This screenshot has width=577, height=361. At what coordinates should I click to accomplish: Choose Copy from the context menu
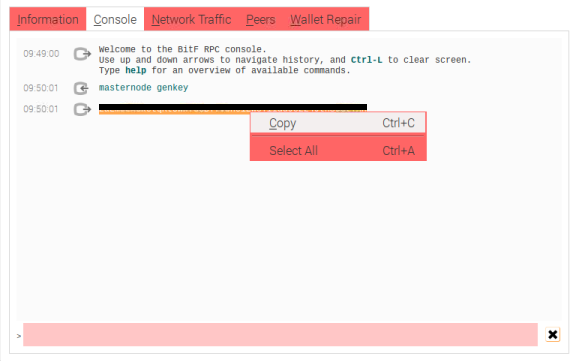click(338, 123)
